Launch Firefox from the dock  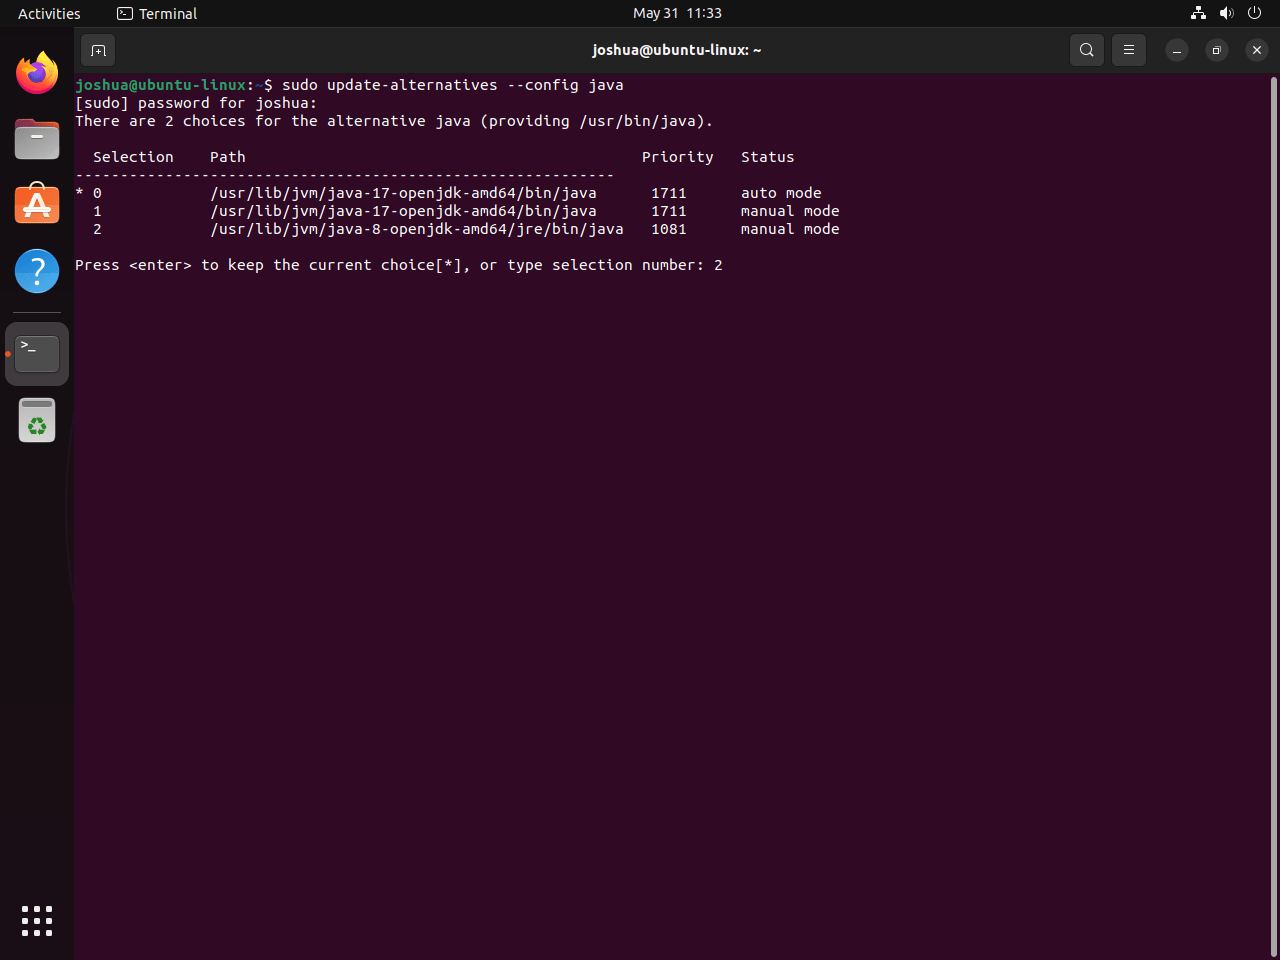point(36,72)
